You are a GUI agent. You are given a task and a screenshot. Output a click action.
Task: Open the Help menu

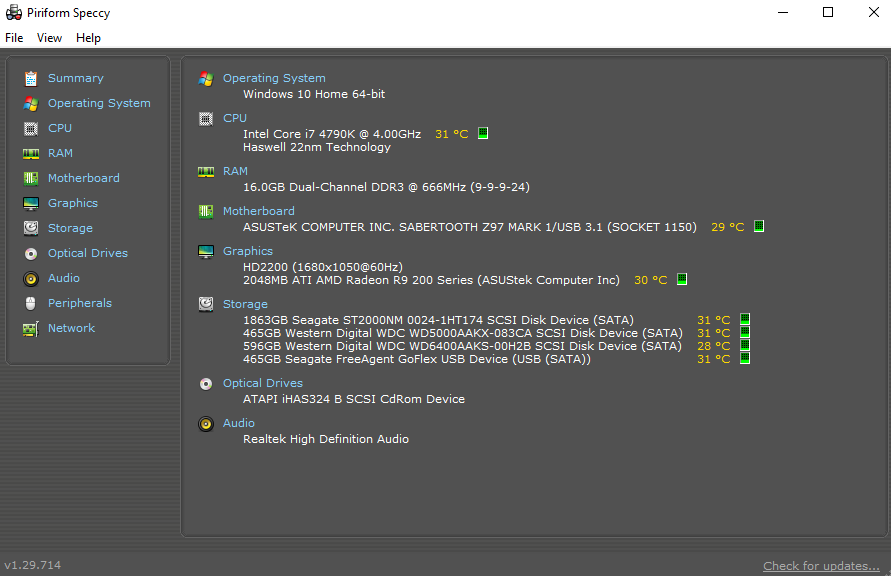click(x=88, y=38)
